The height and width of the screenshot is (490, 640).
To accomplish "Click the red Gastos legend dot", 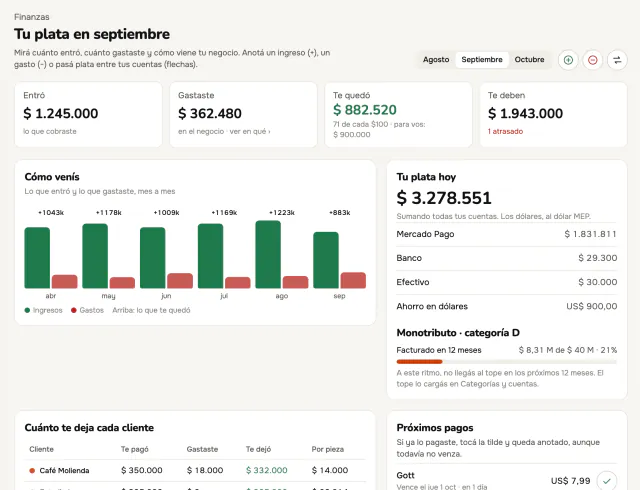I will [74, 310].
